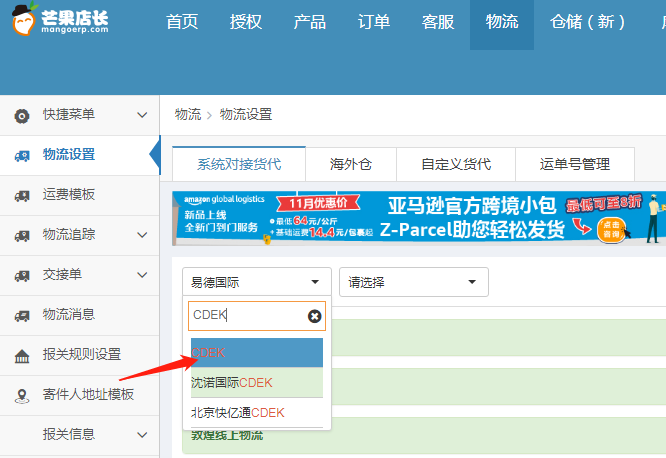Open the 订单 top menu item

click(374, 22)
